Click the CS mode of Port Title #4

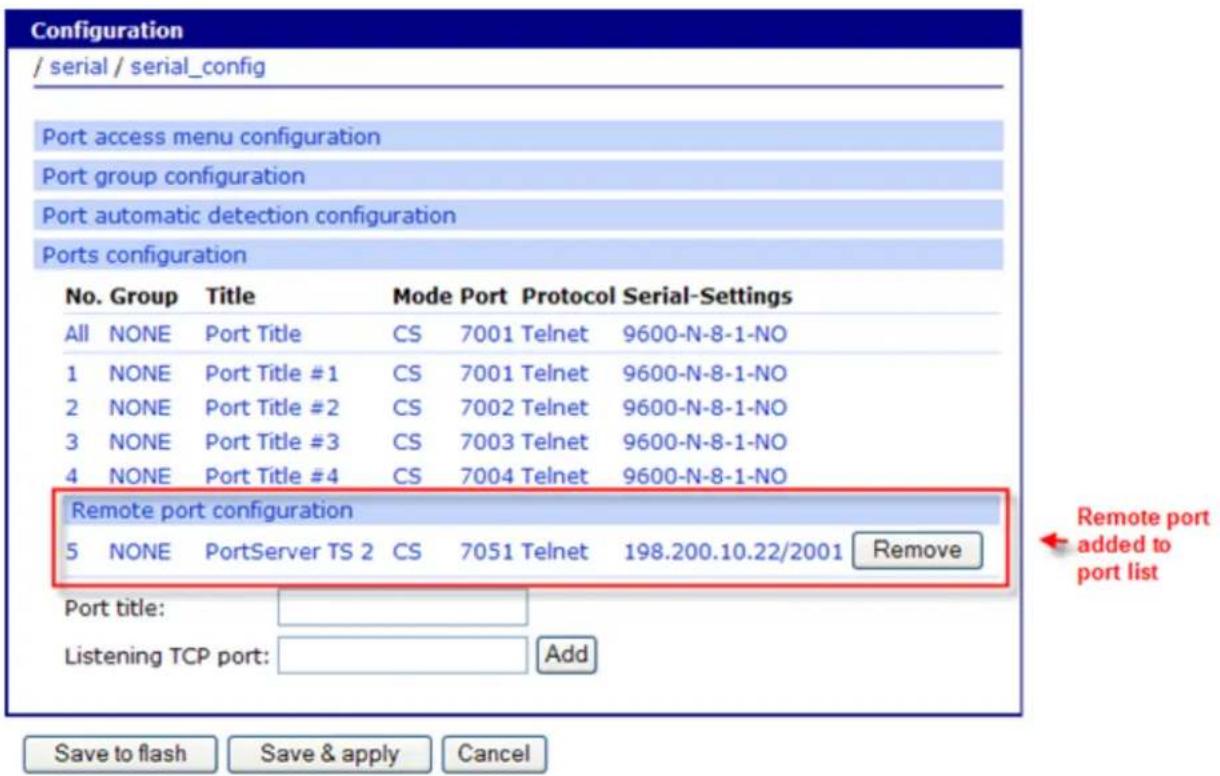(x=407, y=476)
